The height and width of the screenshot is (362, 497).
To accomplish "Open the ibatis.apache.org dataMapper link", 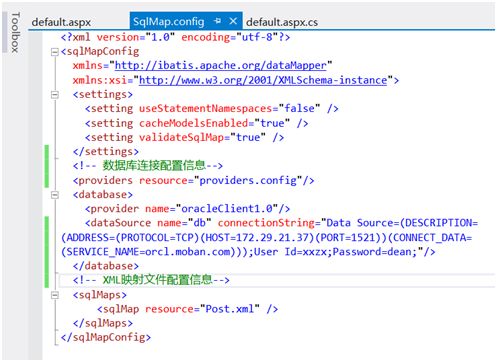I will [220, 65].
